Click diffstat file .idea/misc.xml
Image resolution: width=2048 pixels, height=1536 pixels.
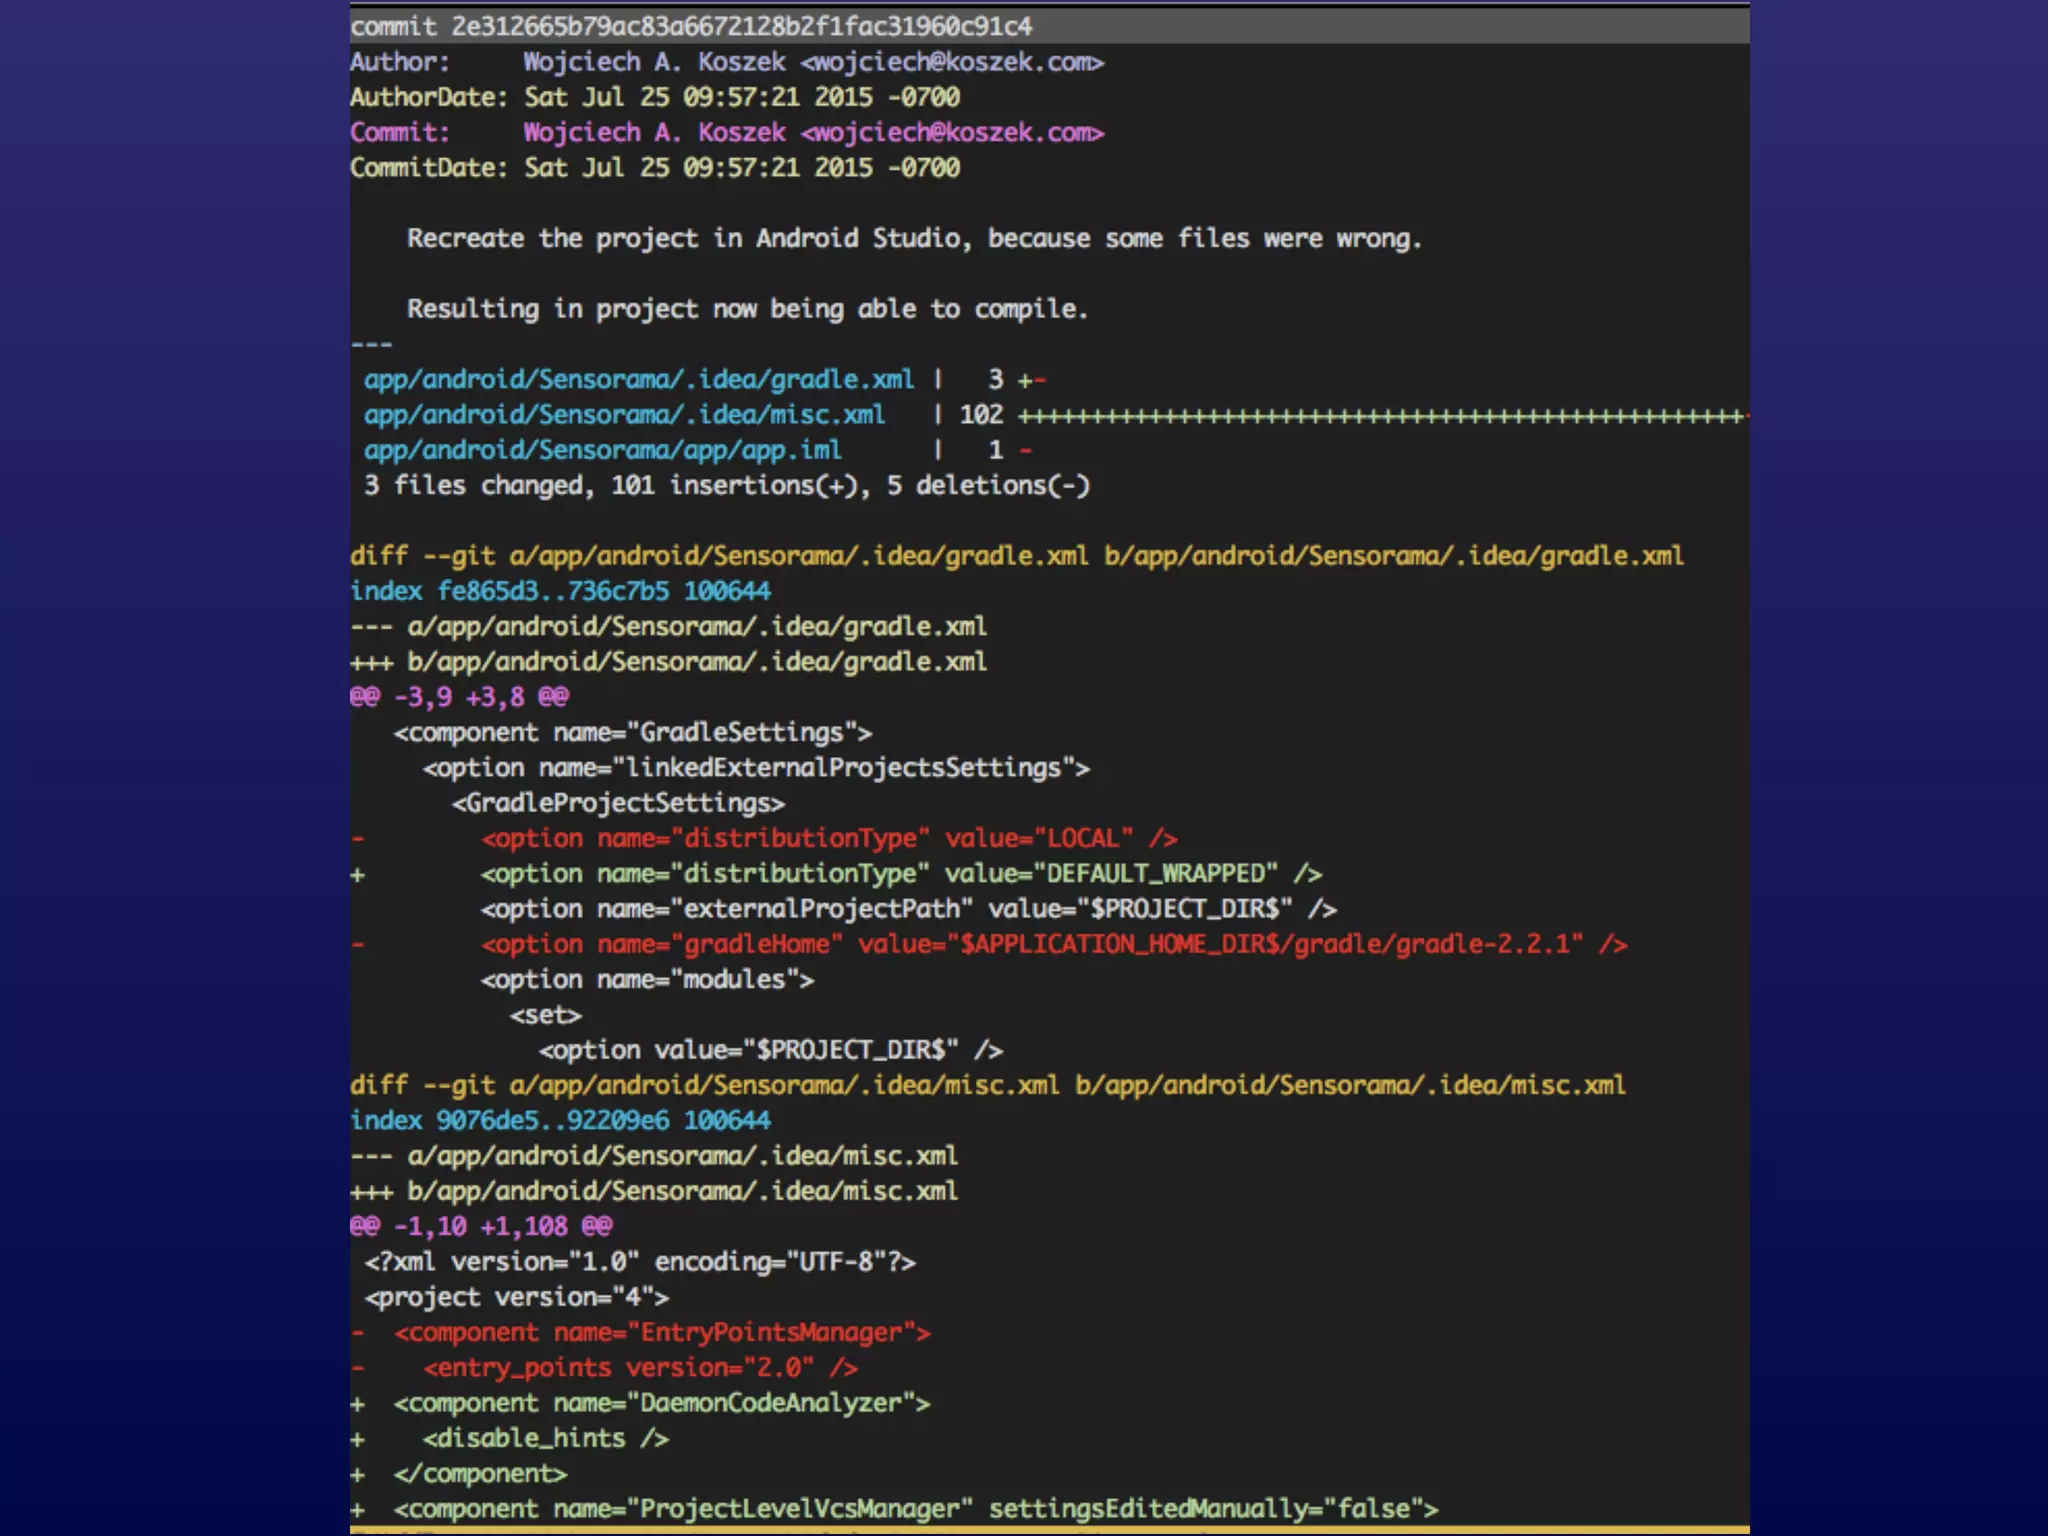[x=624, y=414]
